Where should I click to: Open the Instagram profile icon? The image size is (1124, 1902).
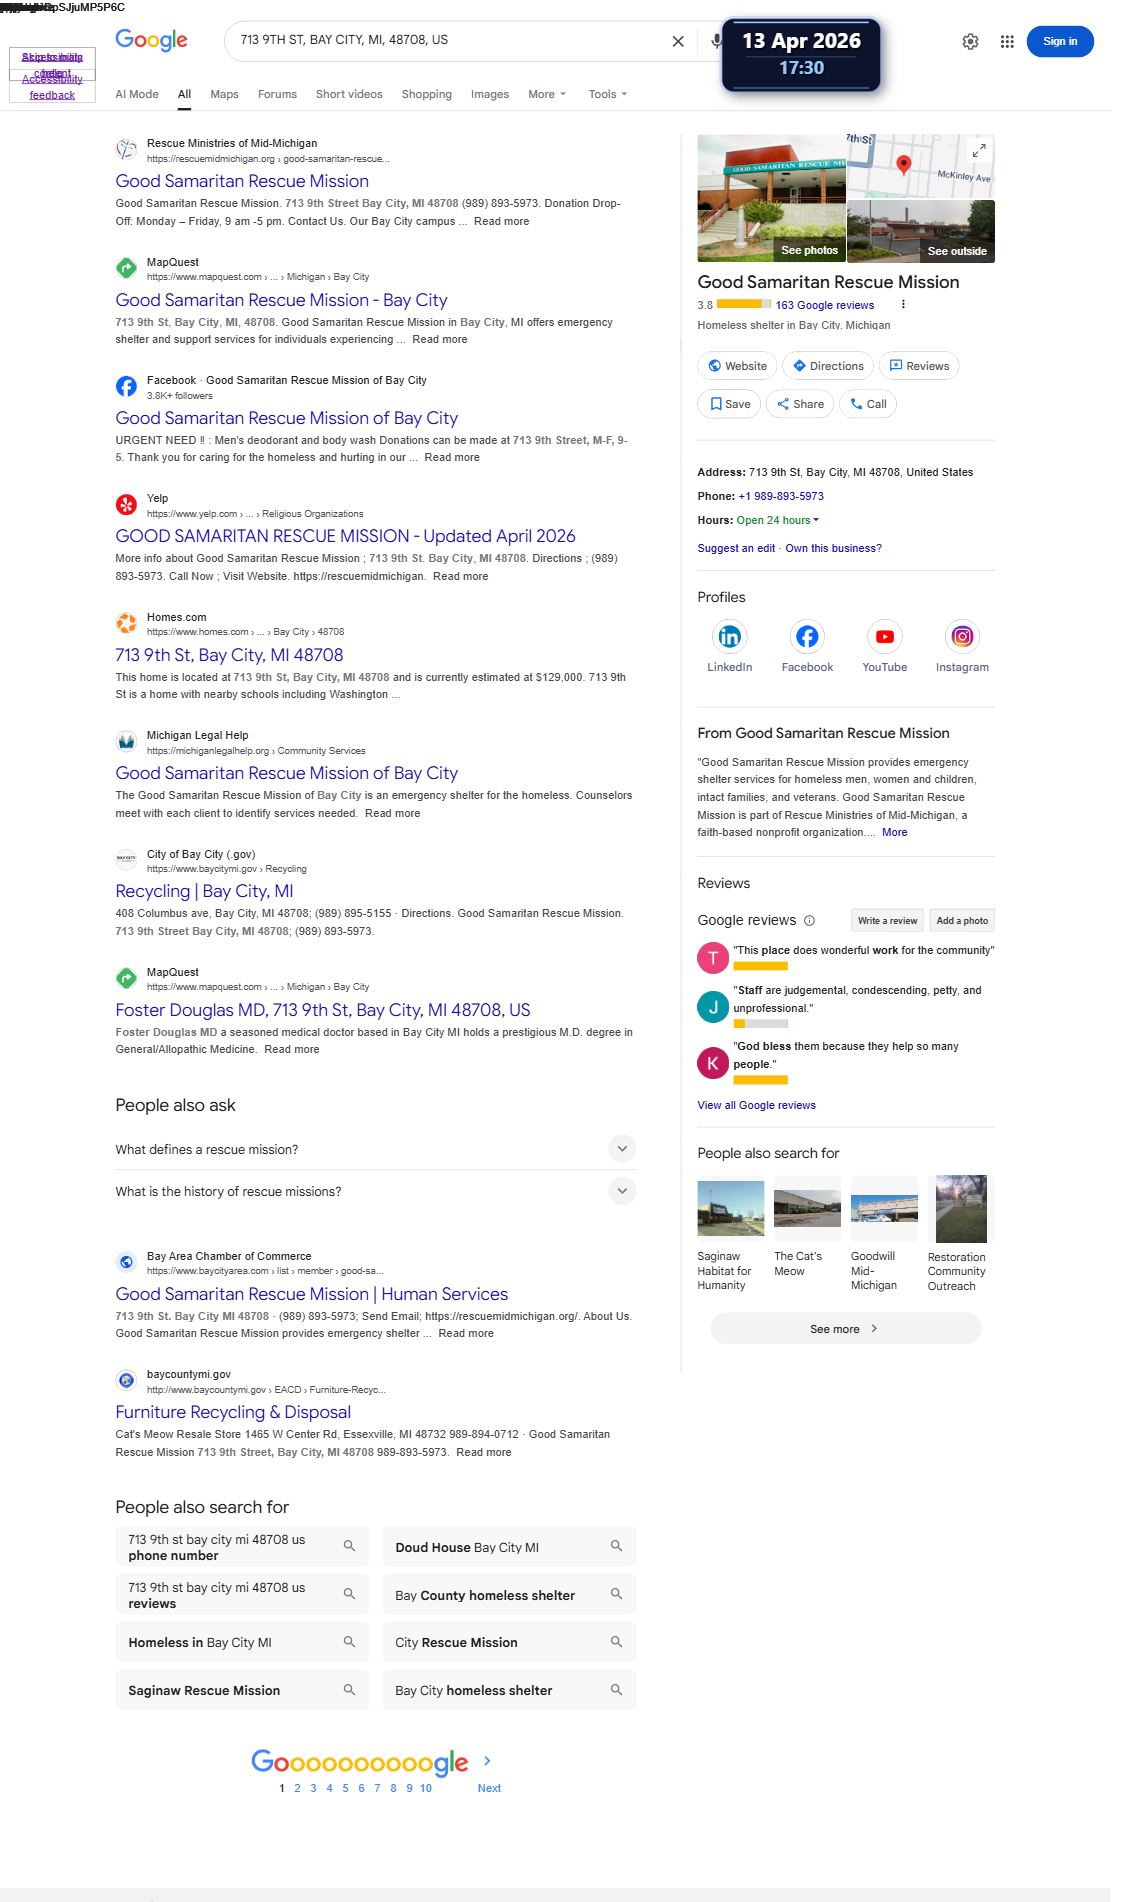click(x=962, y=636)
